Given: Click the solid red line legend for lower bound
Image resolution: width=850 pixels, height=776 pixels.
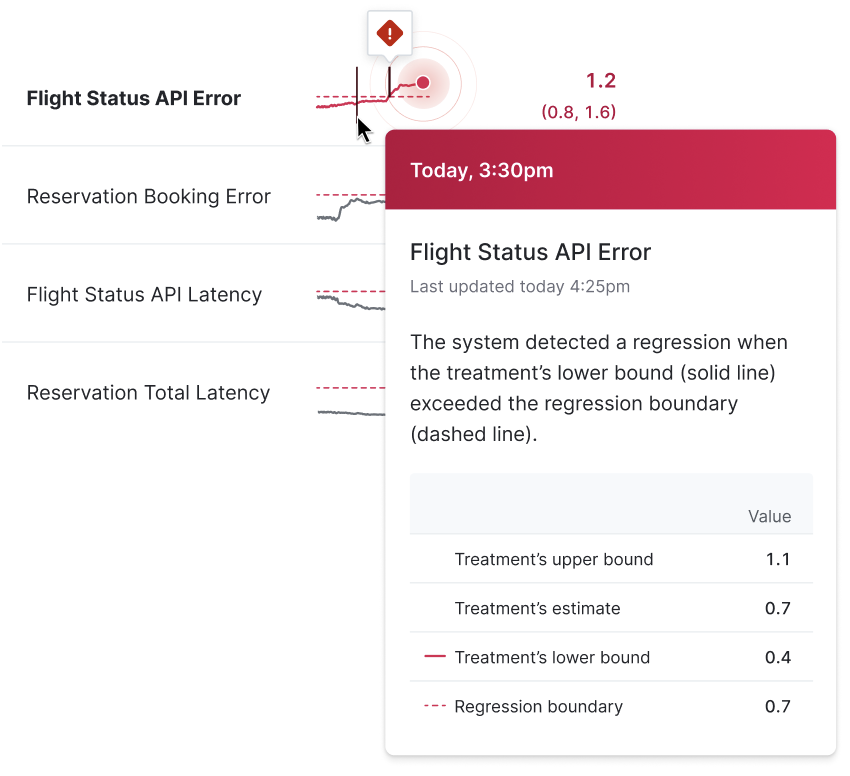Looking at the screenshot, I should tap(435, 657).
